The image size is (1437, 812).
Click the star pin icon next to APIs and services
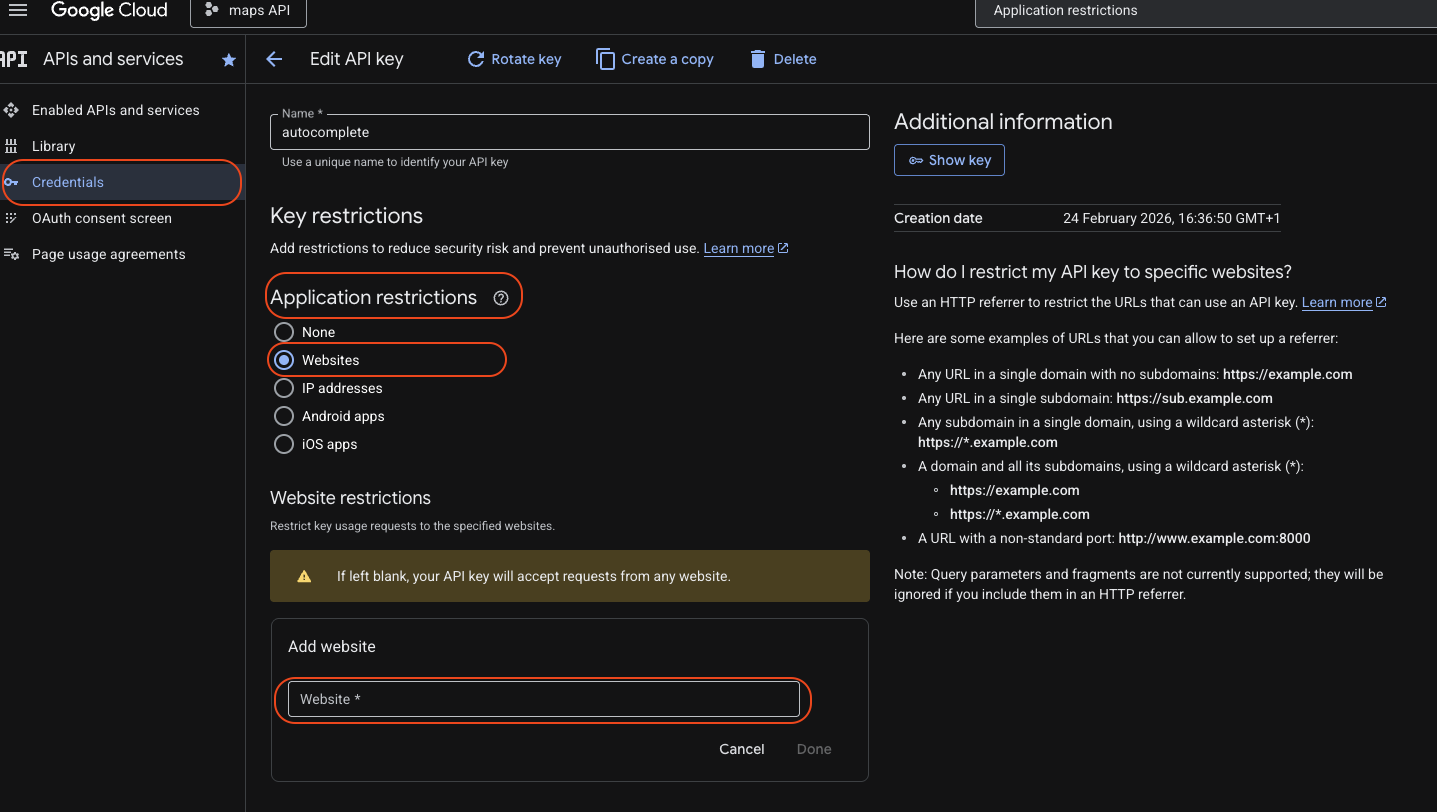pyautogui.click(x=229, y=60)
